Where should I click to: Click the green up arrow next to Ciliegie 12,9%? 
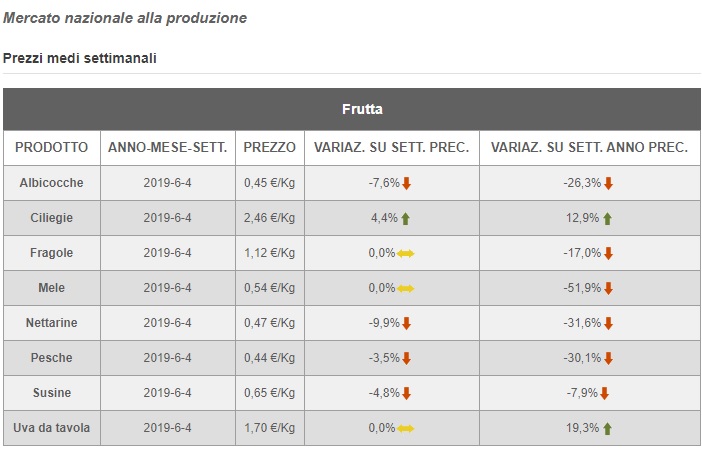click(x=607, y=218)
